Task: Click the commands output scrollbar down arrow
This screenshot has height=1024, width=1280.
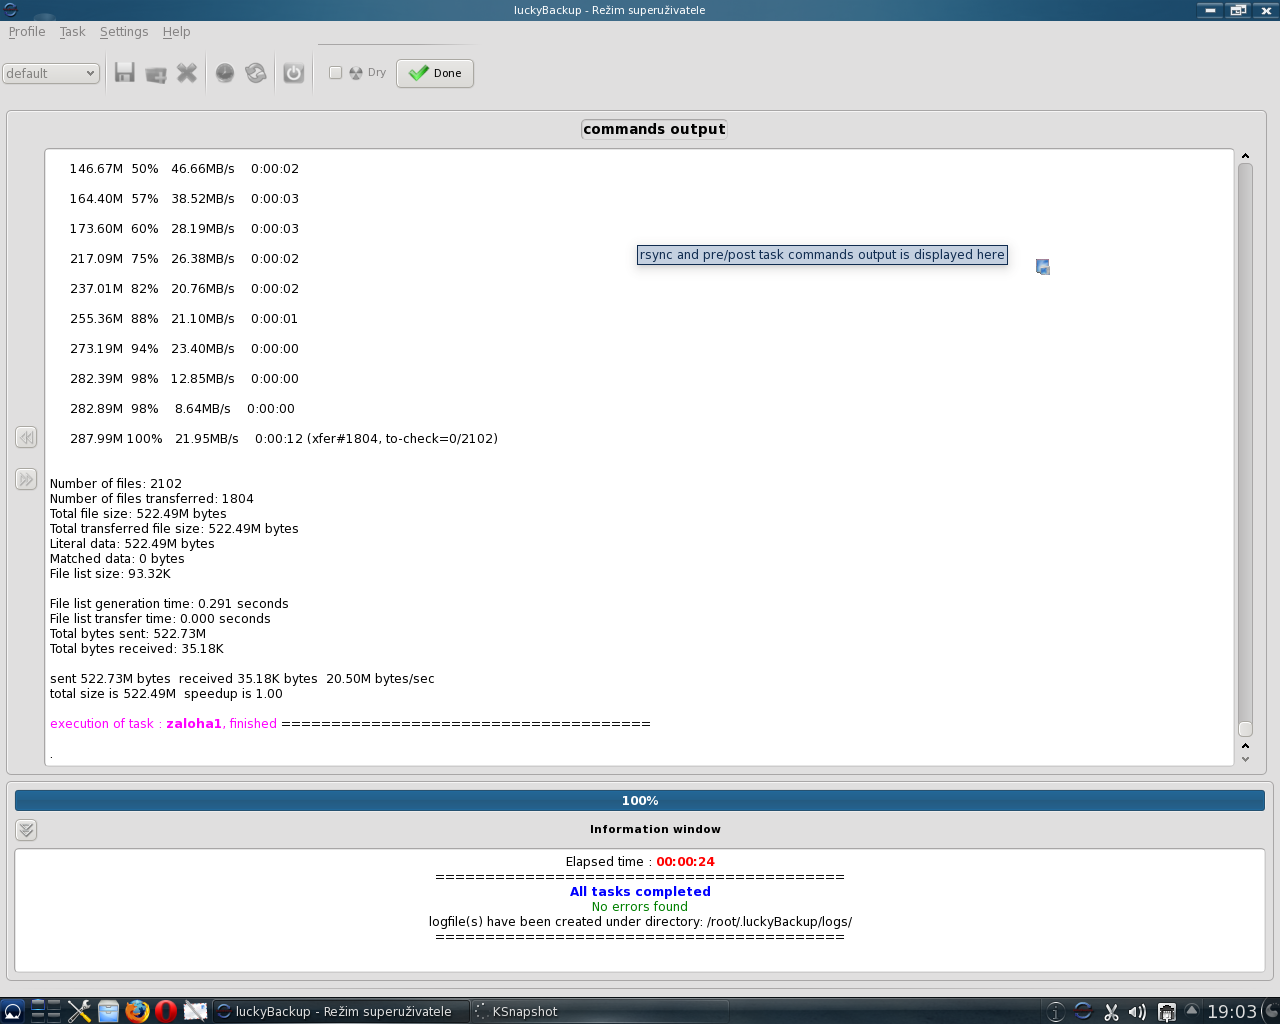Action: [1245, 759]
